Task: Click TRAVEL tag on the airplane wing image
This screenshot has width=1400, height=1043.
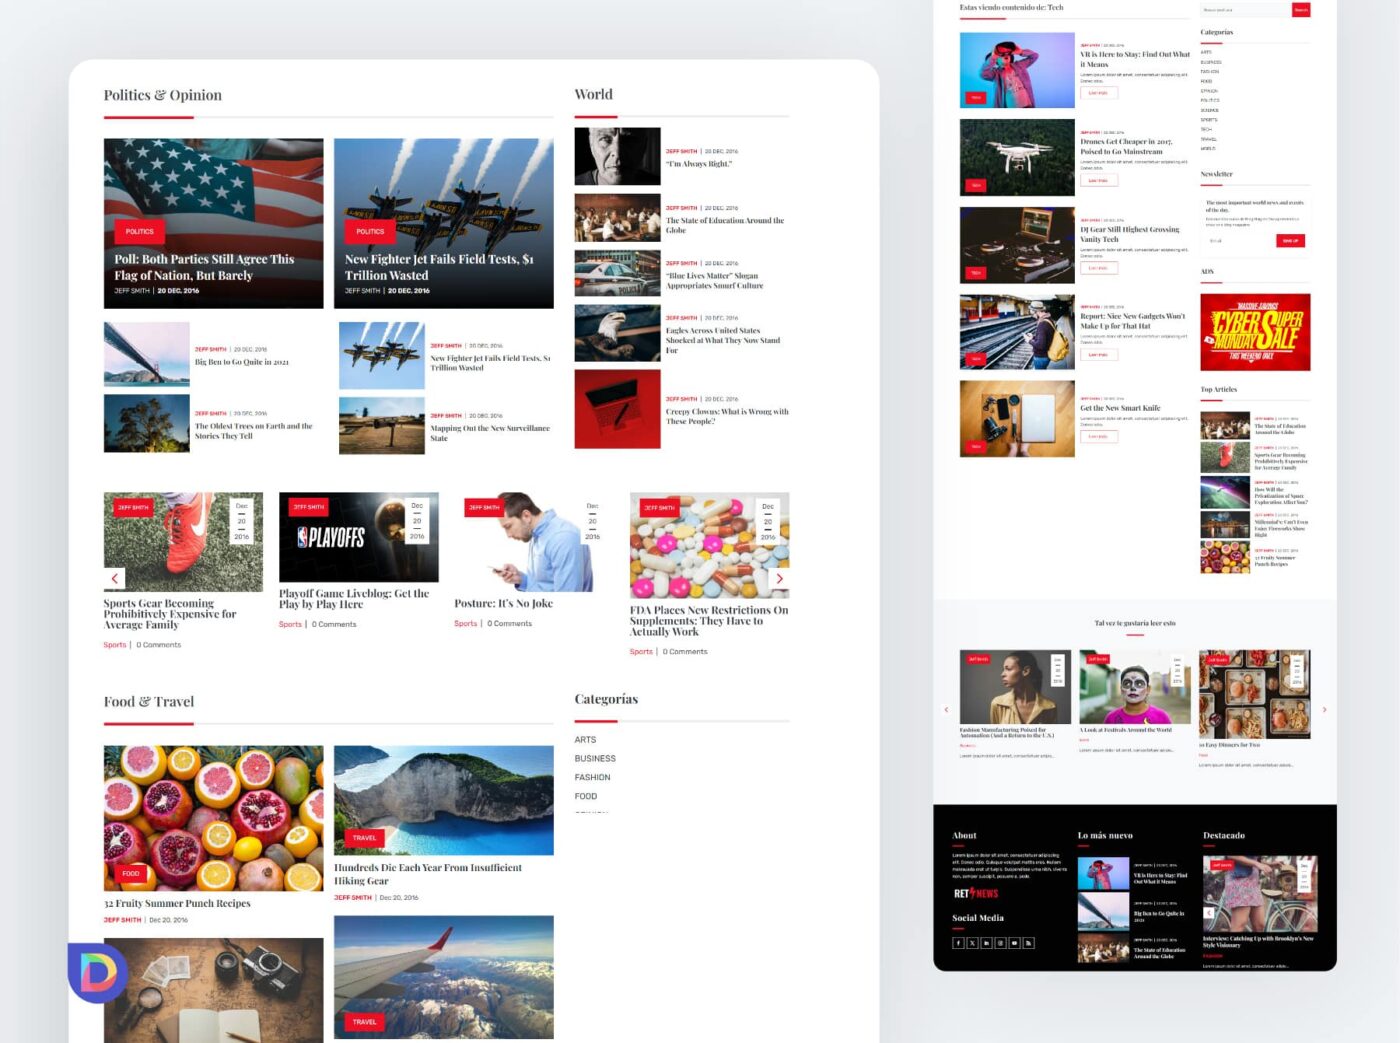Action: (365, 1021)
